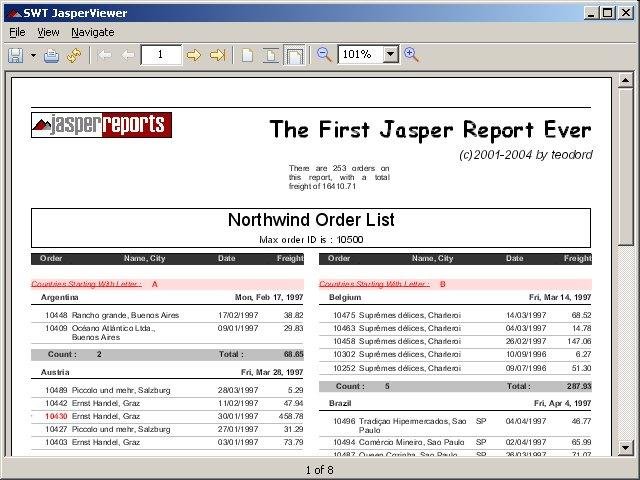Click the 'Fri, Apr 4, 1997' date
This screenshot has height=480, width=640.
(562, 403)
